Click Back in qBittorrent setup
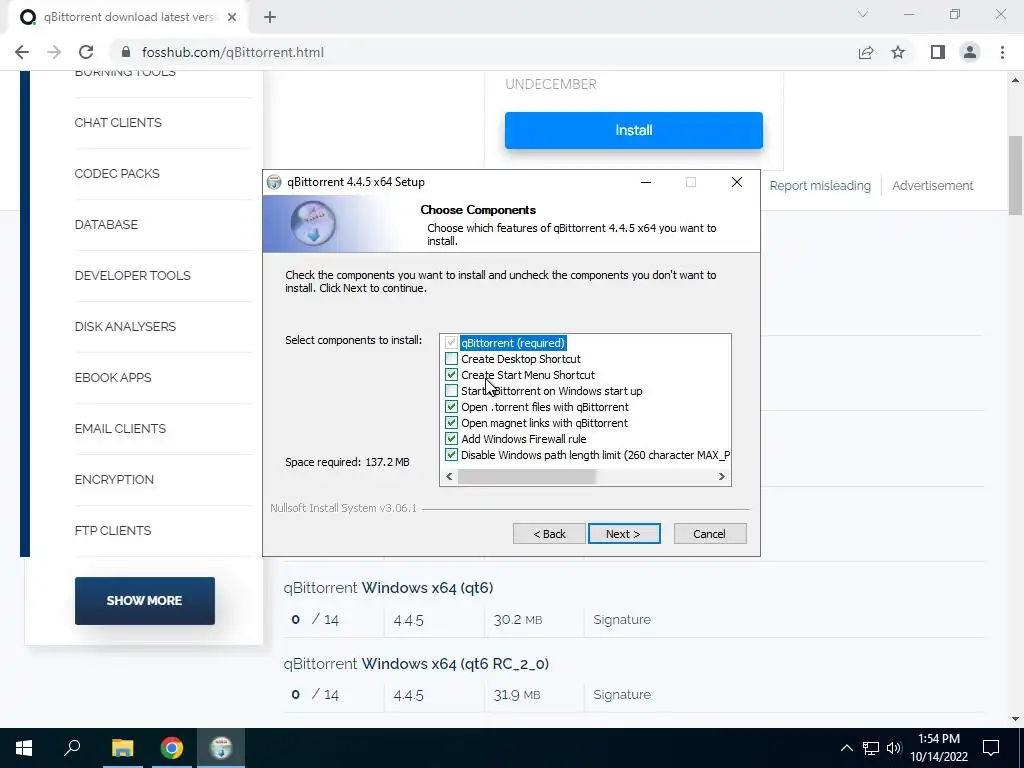The width and height of the screenshot is (1024, 768). coord(549,534)
